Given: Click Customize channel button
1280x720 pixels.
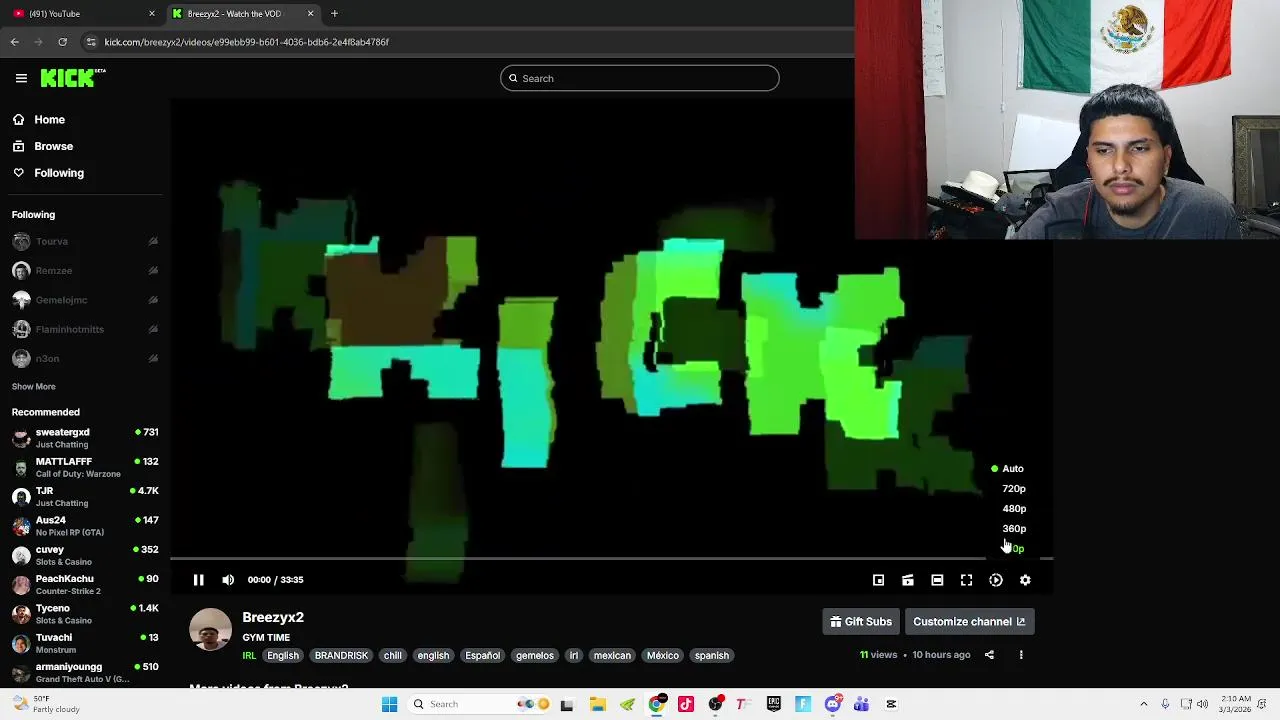Looking at the screenshot, I should click(x=969, y=622).
